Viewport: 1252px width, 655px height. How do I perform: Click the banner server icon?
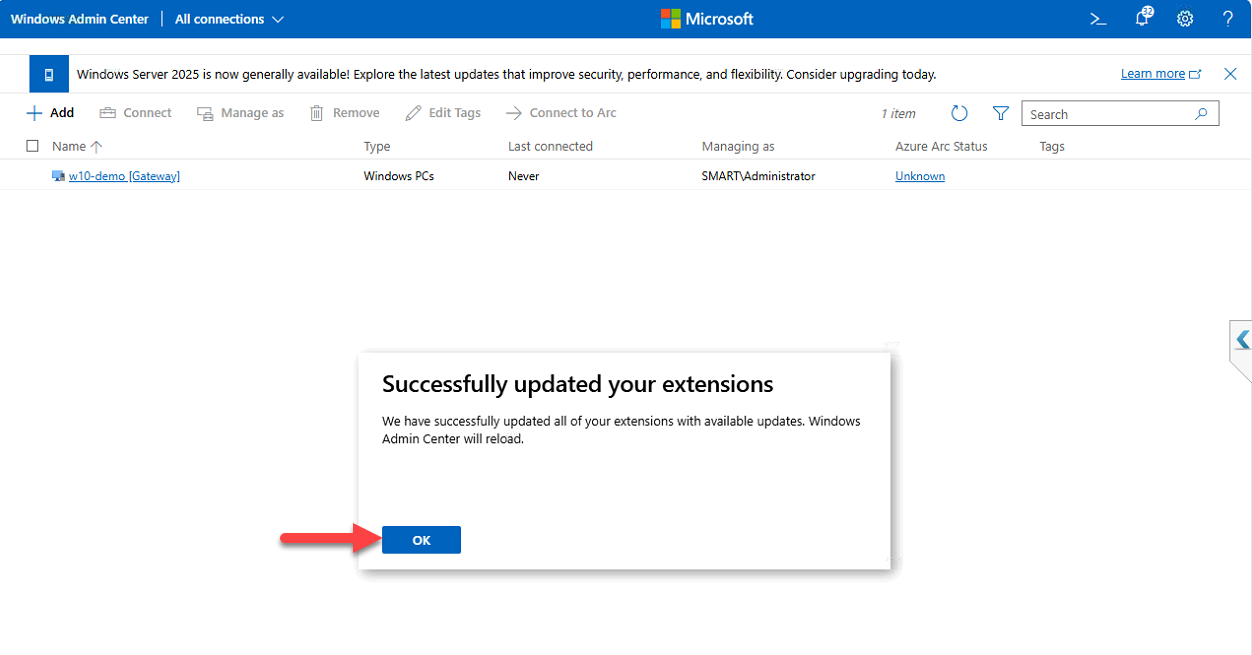[x=48, y=74]
